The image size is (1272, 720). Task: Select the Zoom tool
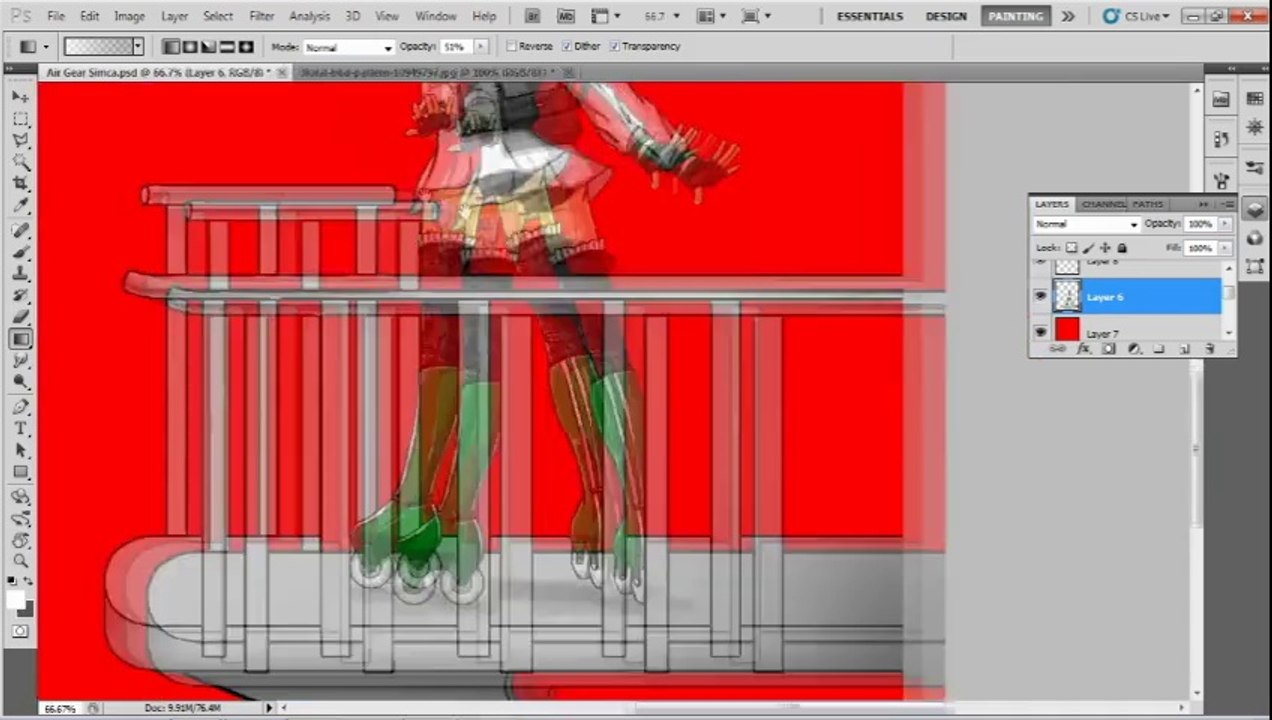click(x=21, y=561)
